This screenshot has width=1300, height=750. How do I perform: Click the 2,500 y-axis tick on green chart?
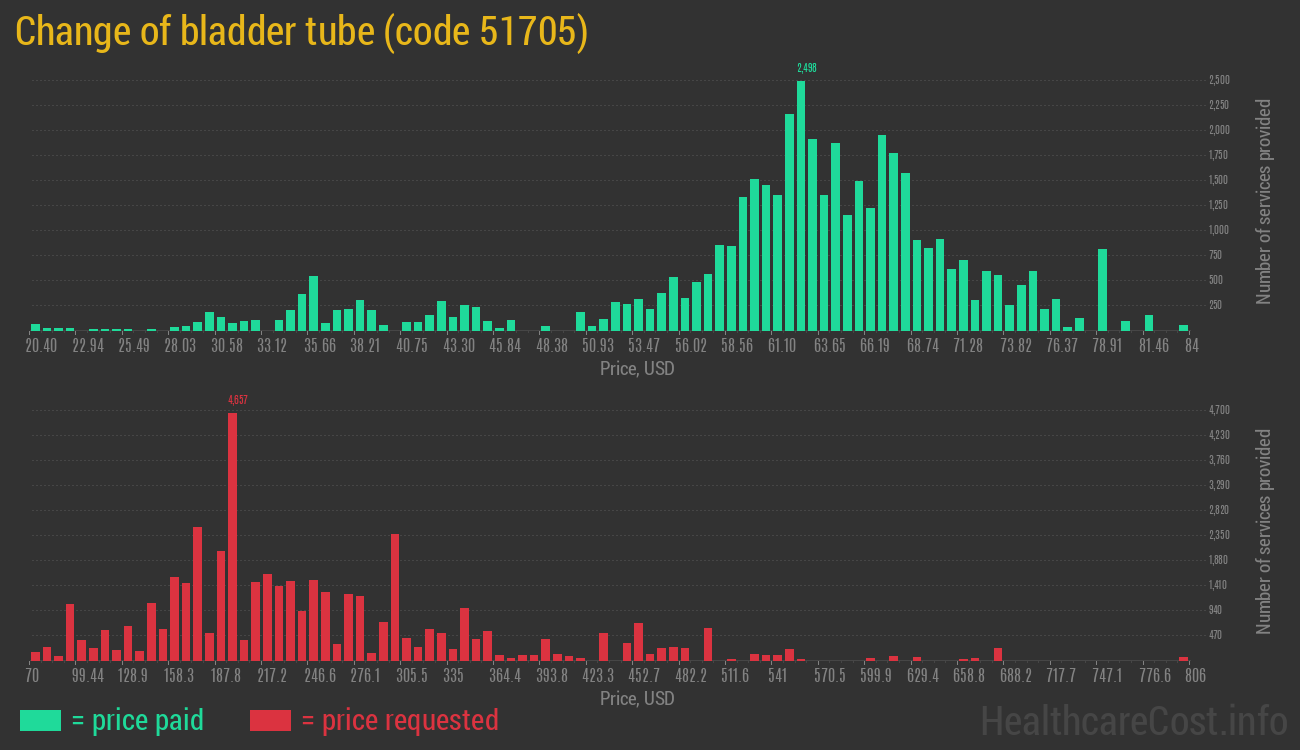click(1219, 80)
